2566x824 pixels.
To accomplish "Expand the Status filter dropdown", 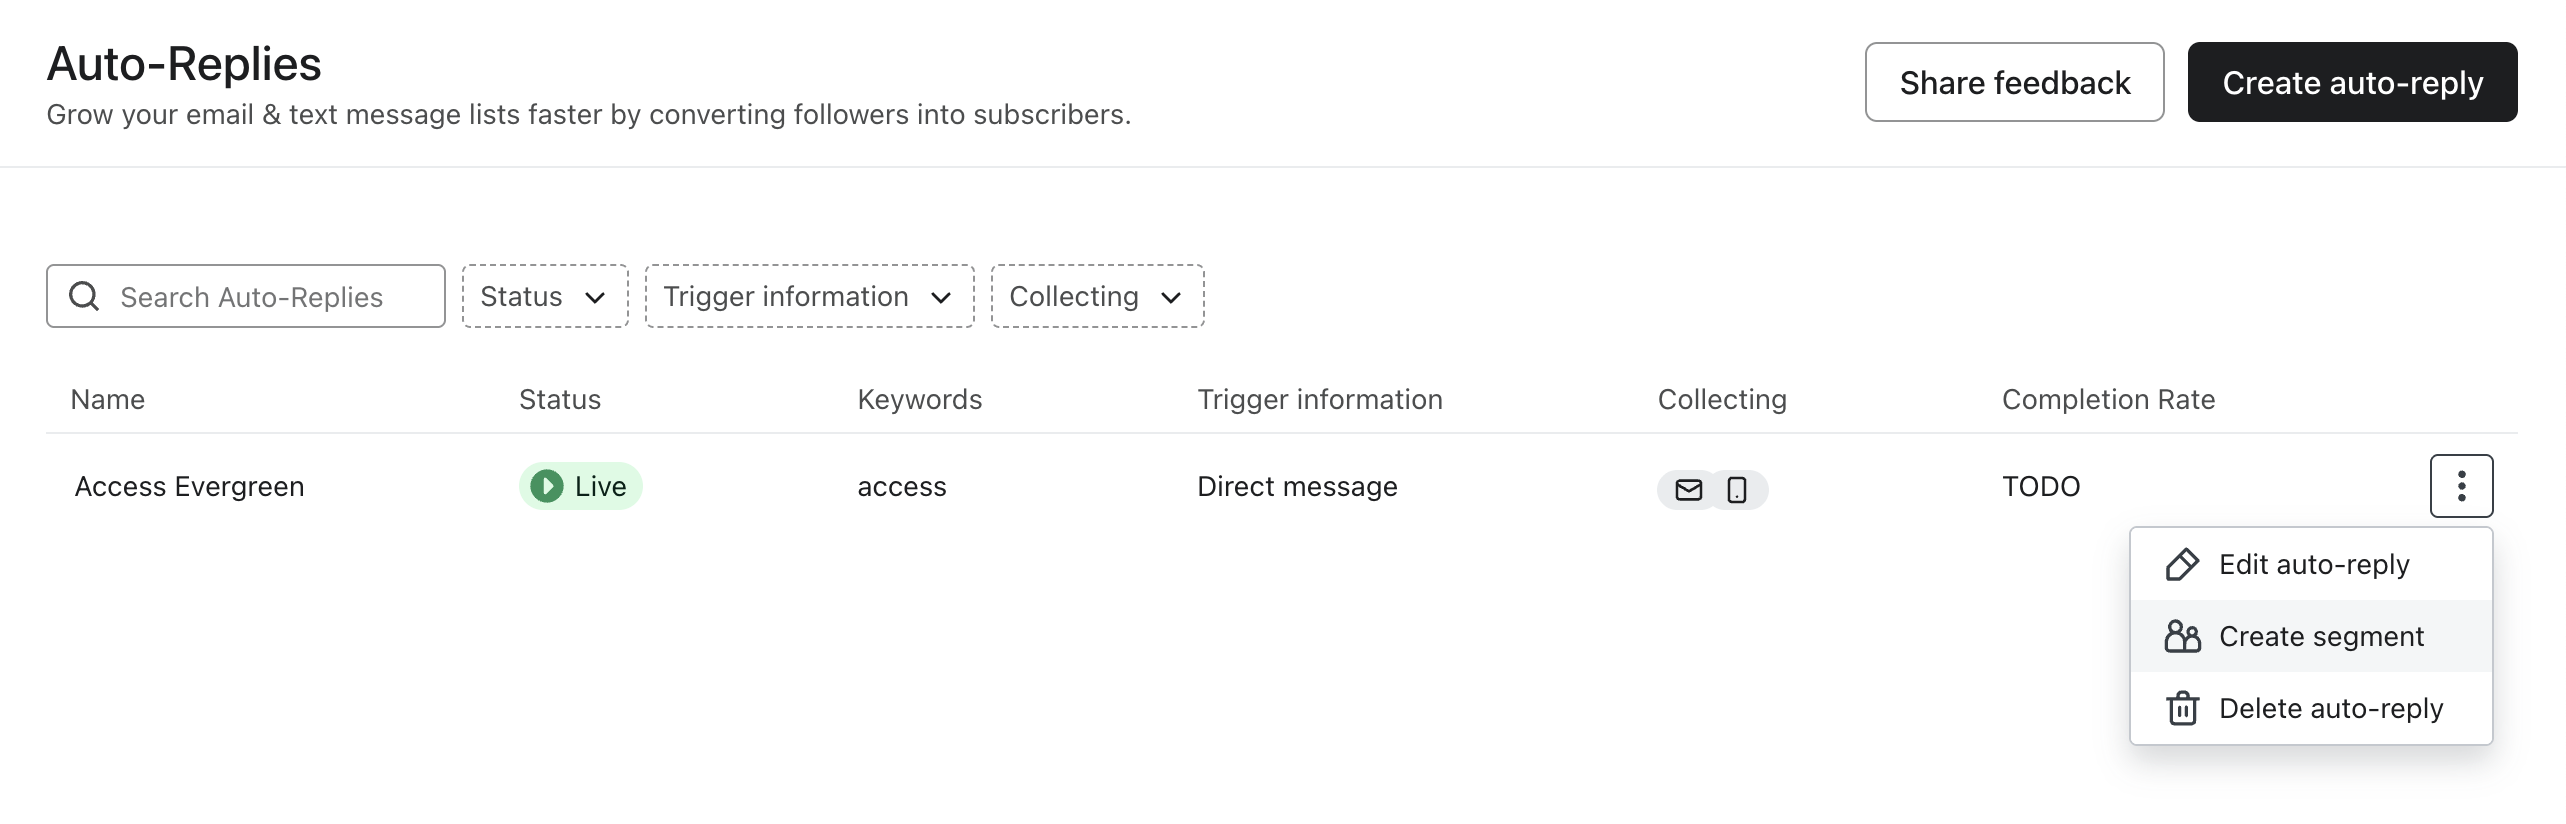I will [x=545, y=296].
